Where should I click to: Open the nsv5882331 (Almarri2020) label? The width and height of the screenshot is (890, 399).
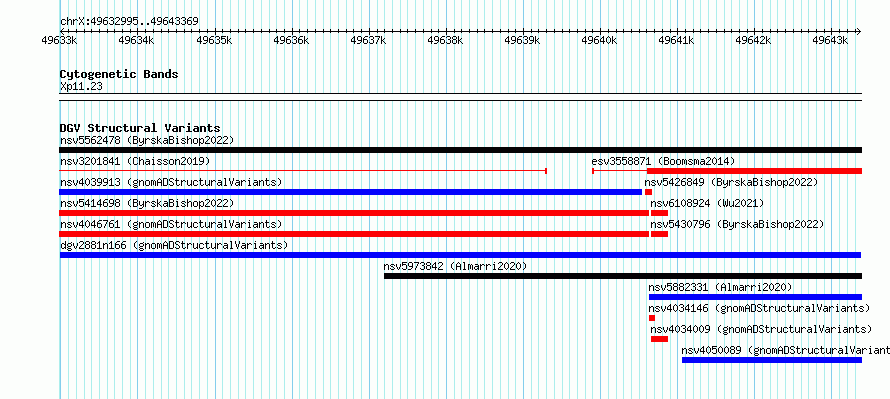coord(720,287)
